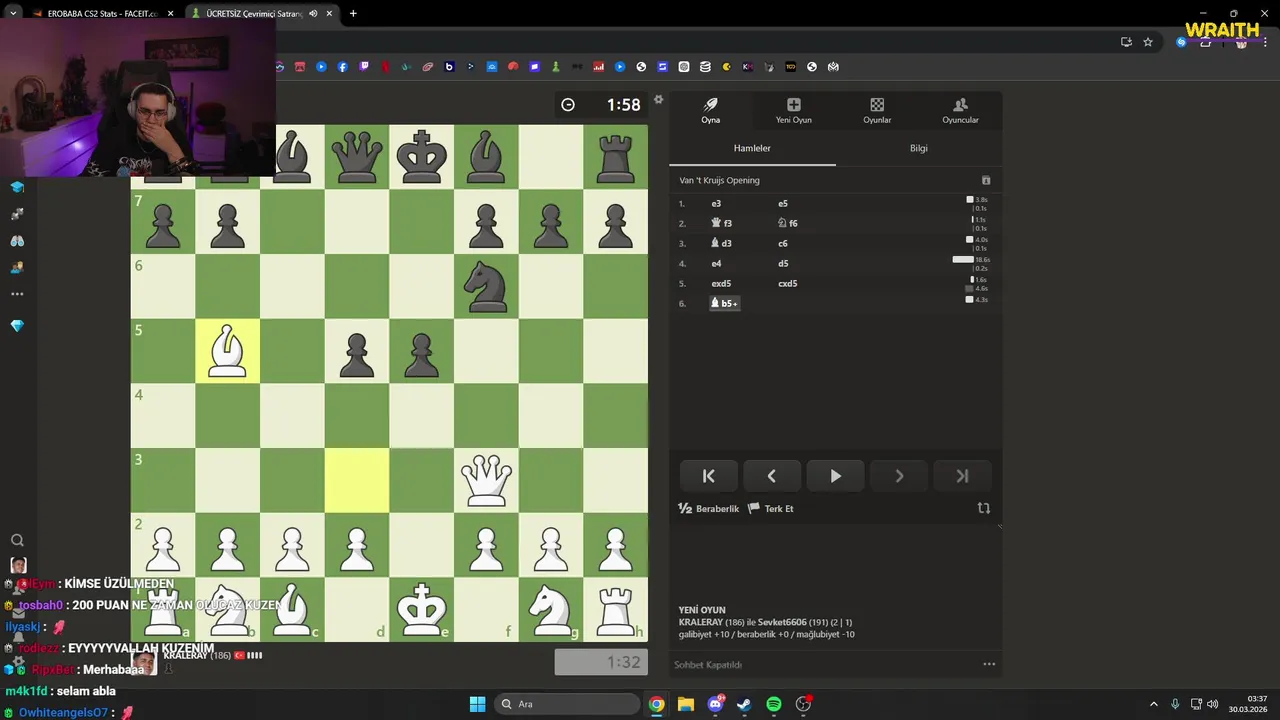The height and width of the screenshot is (720, 1280).
Task: Open the Oyna tab with rocket icon
Action: tap(710, 111)
